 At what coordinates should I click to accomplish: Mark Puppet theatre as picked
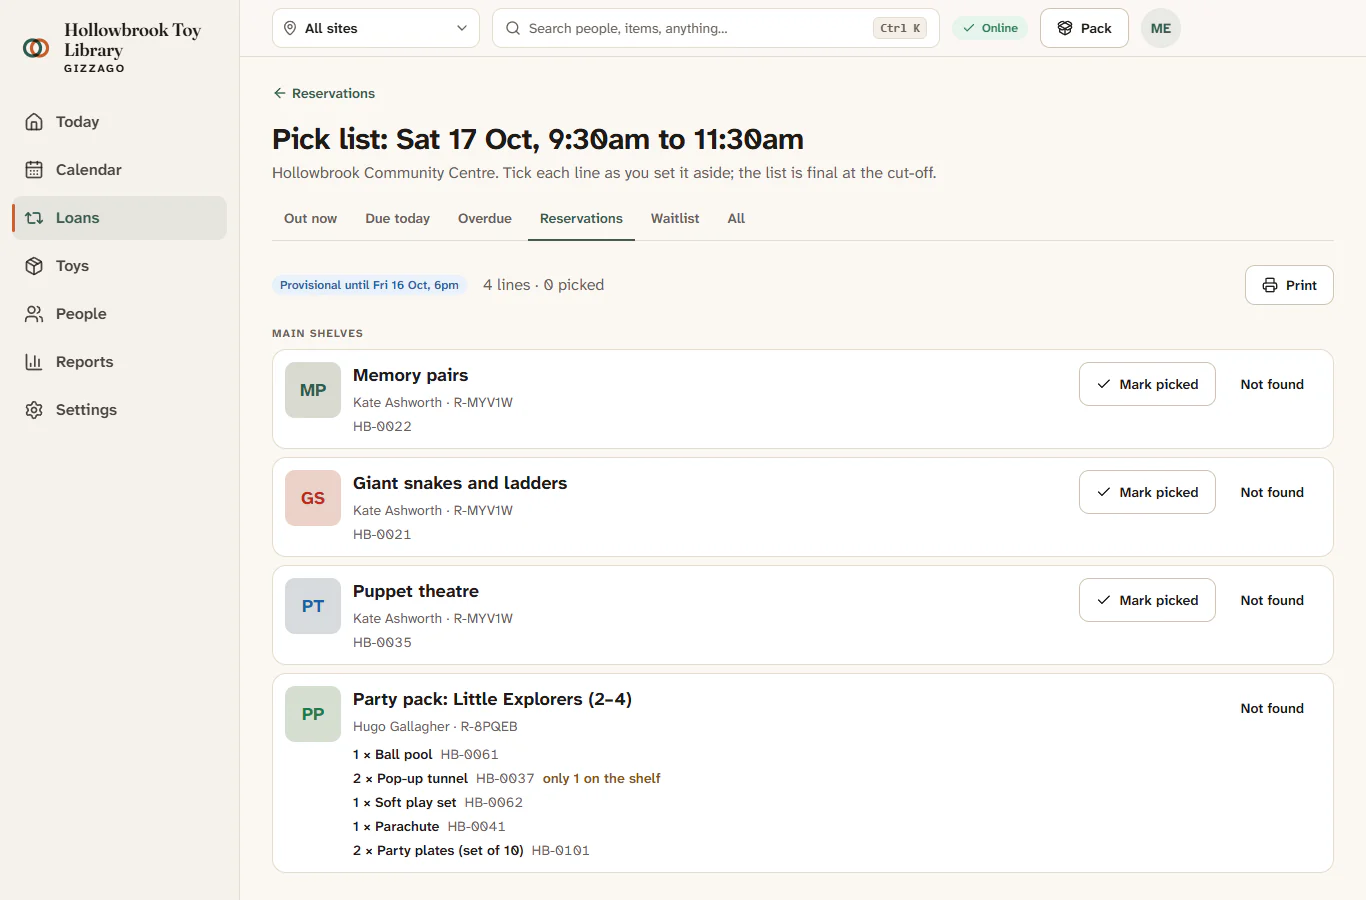tap(1147, 600)
